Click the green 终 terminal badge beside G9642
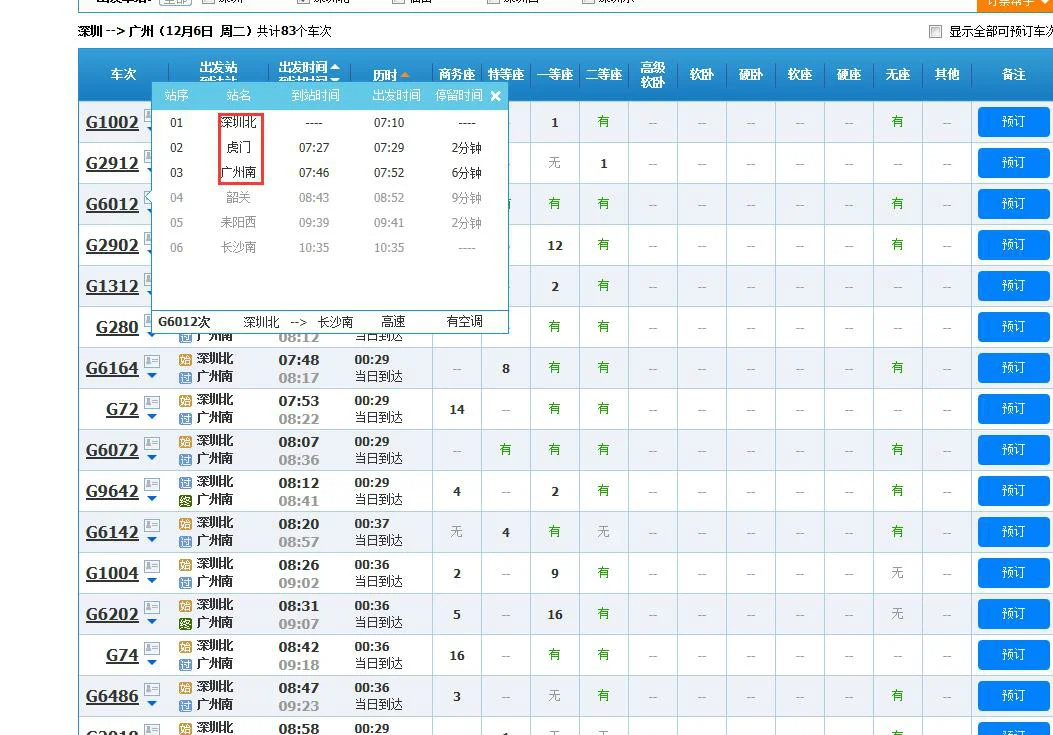 click(186, 498)
